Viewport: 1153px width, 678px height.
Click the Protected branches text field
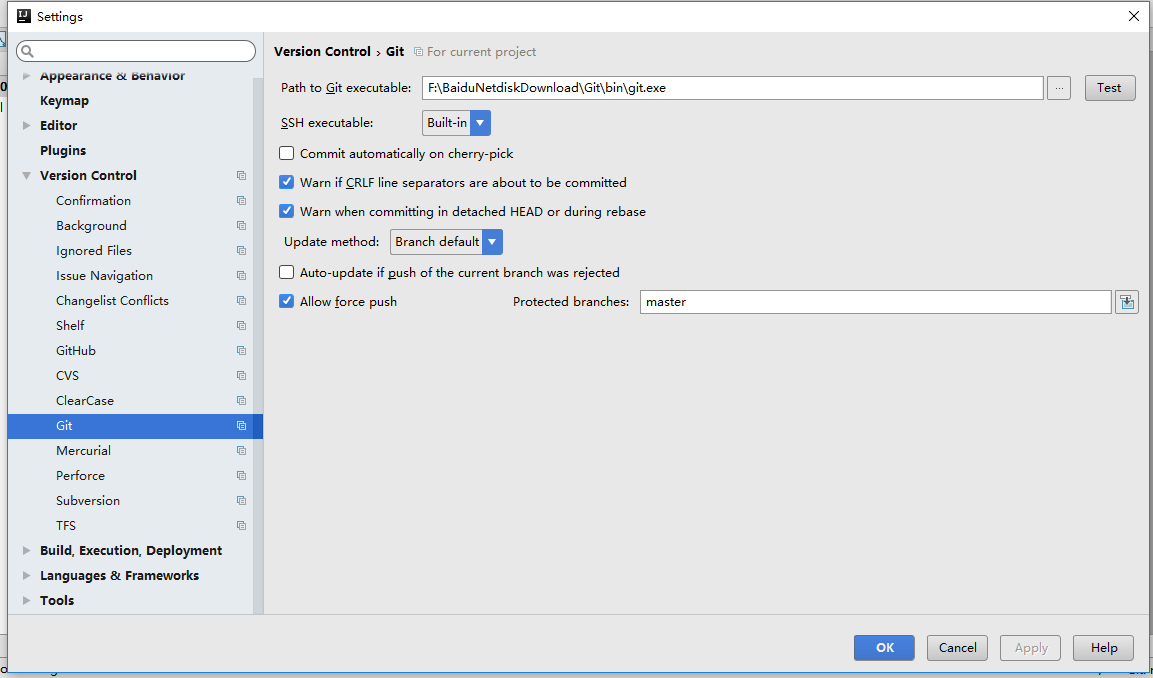(x=875, y=301)
